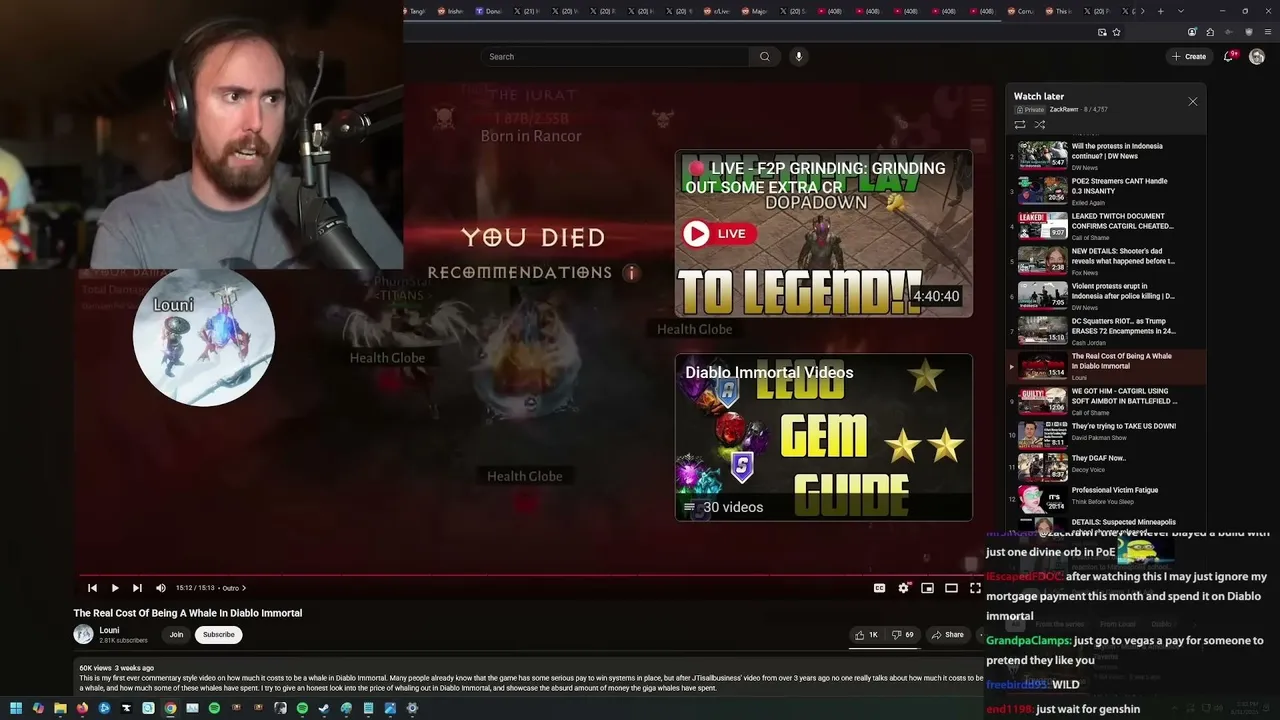Switch player to miniplayer mode
The height and width of the screenshot is (720, 1280).
(x=927, y=588)
